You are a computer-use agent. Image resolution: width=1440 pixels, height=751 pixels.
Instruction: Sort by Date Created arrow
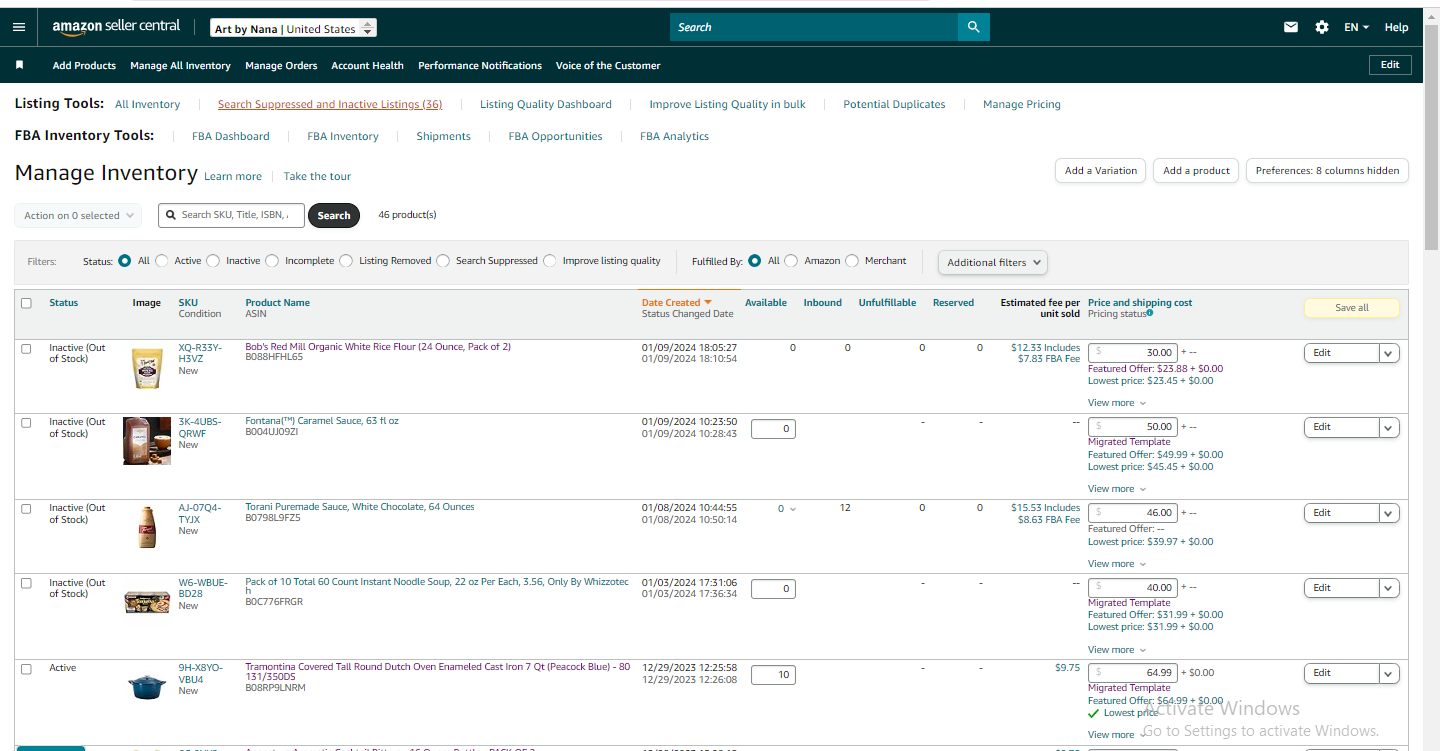(708, 302)
